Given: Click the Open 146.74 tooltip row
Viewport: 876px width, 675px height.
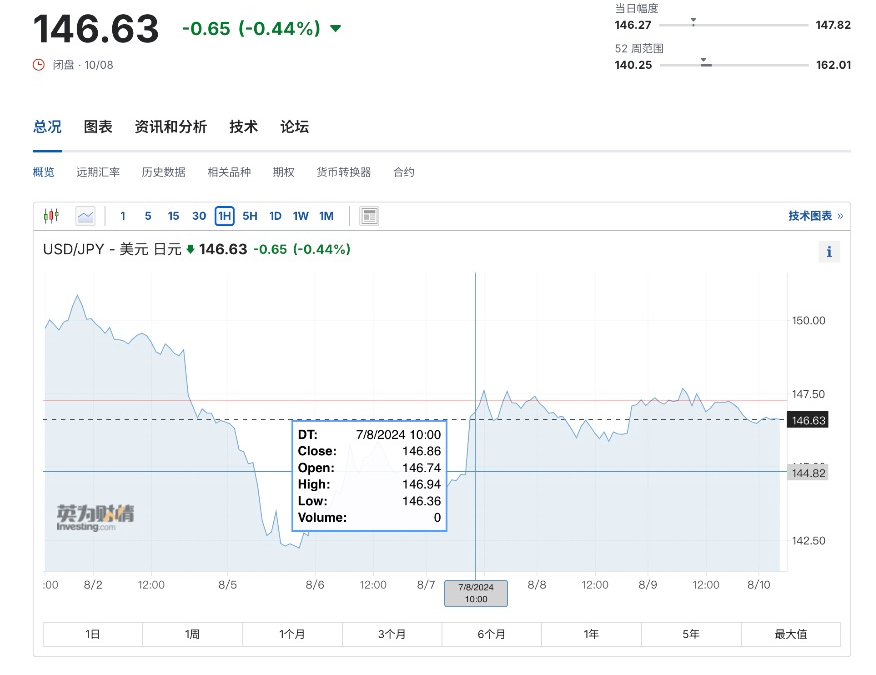Looking at the screenshot, I should coord(369,468).
